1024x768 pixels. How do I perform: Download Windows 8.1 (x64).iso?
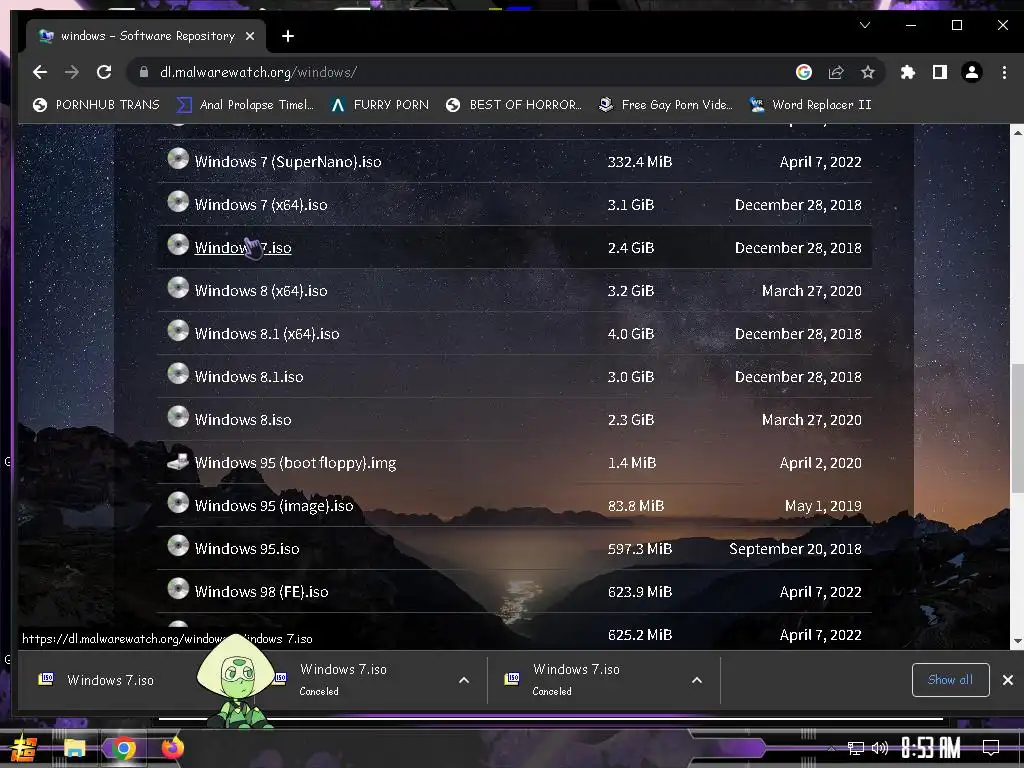266,334
